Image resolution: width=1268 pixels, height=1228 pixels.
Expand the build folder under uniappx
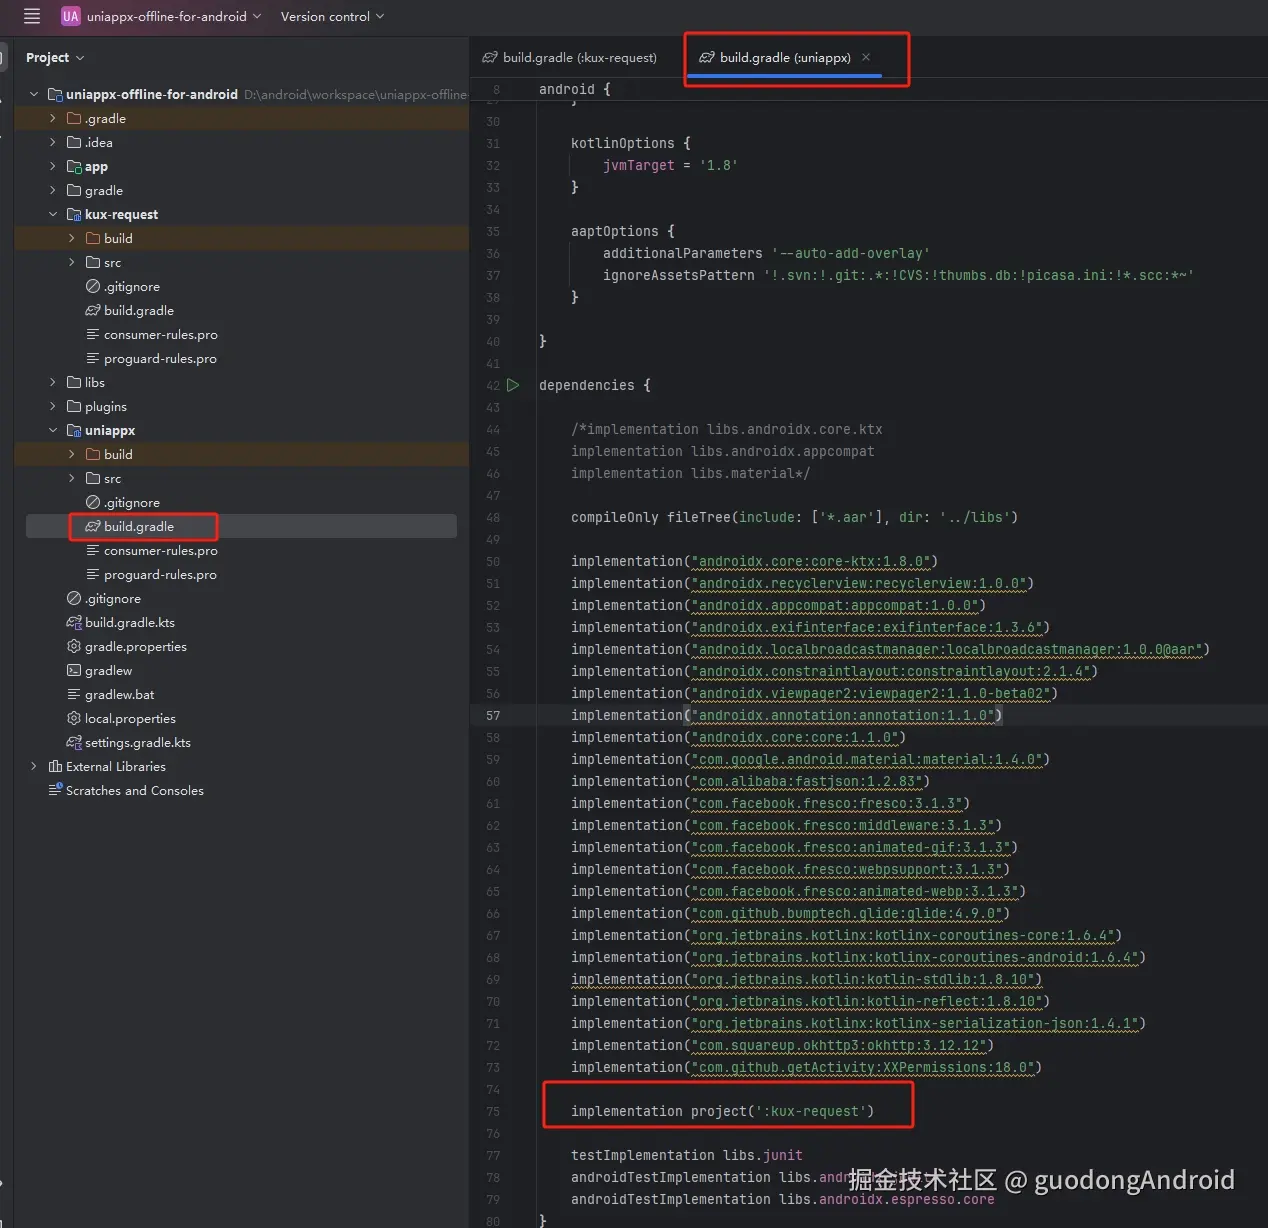(x=72, y=454)
